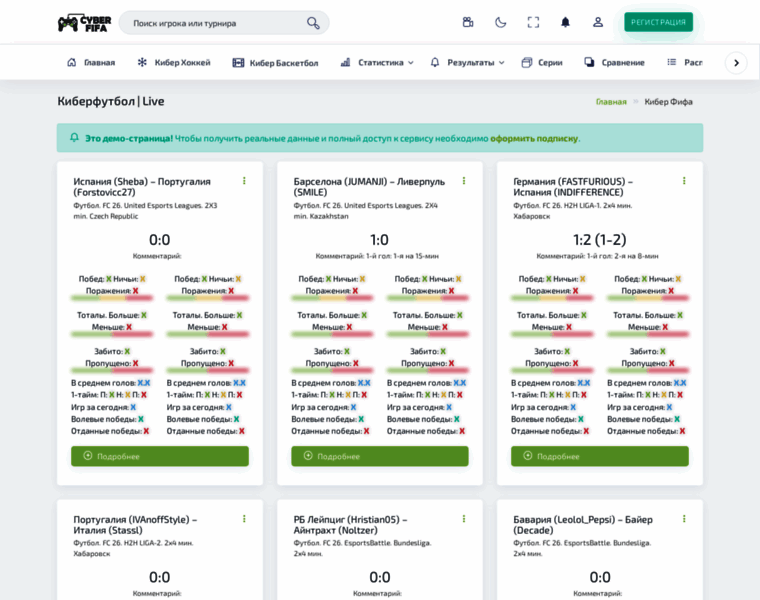Click the home icon next to Главная

coord(72,62)
